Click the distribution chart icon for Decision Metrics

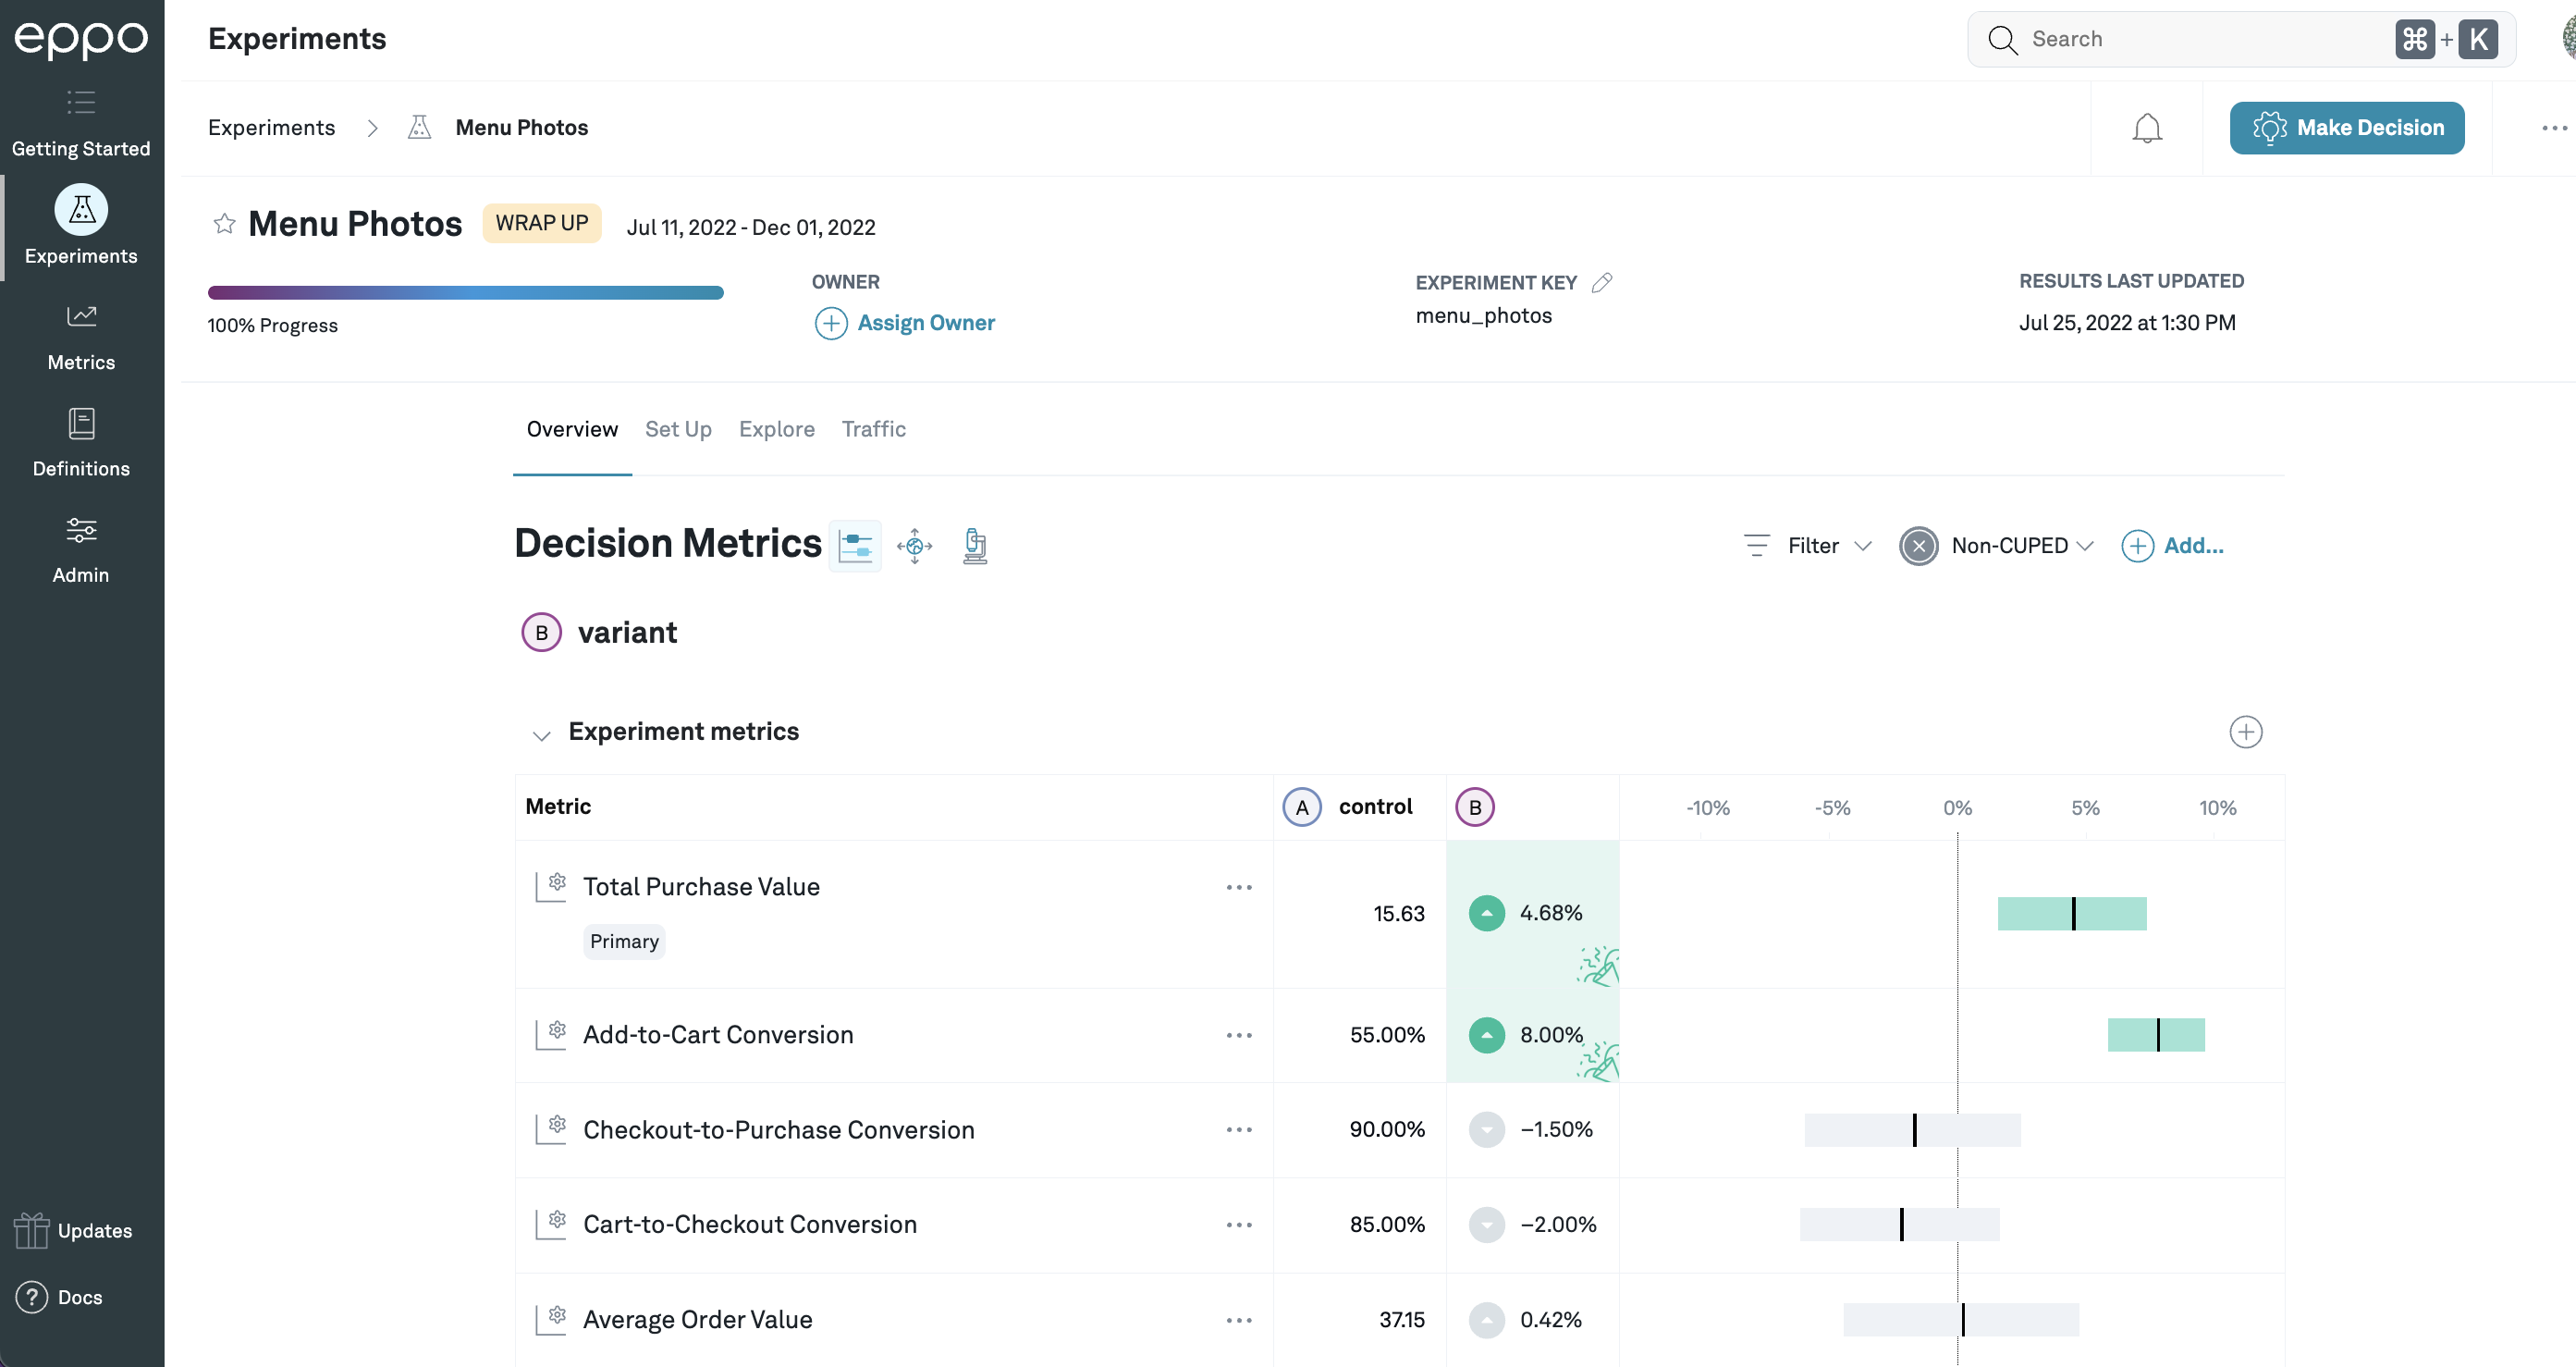(x=855, y=546)
